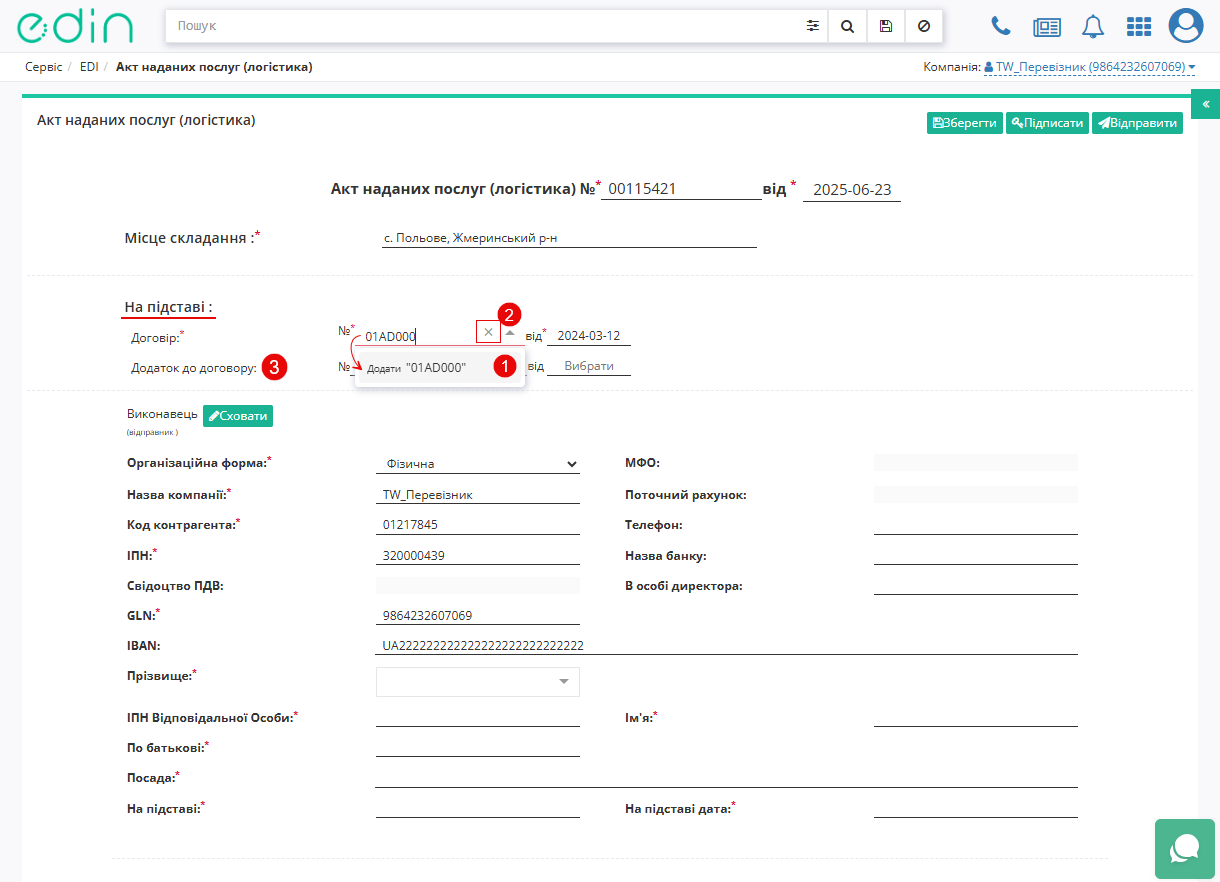1220x882 pixels.
Task: Click act date field 2025-06-23
Action: 852,189
